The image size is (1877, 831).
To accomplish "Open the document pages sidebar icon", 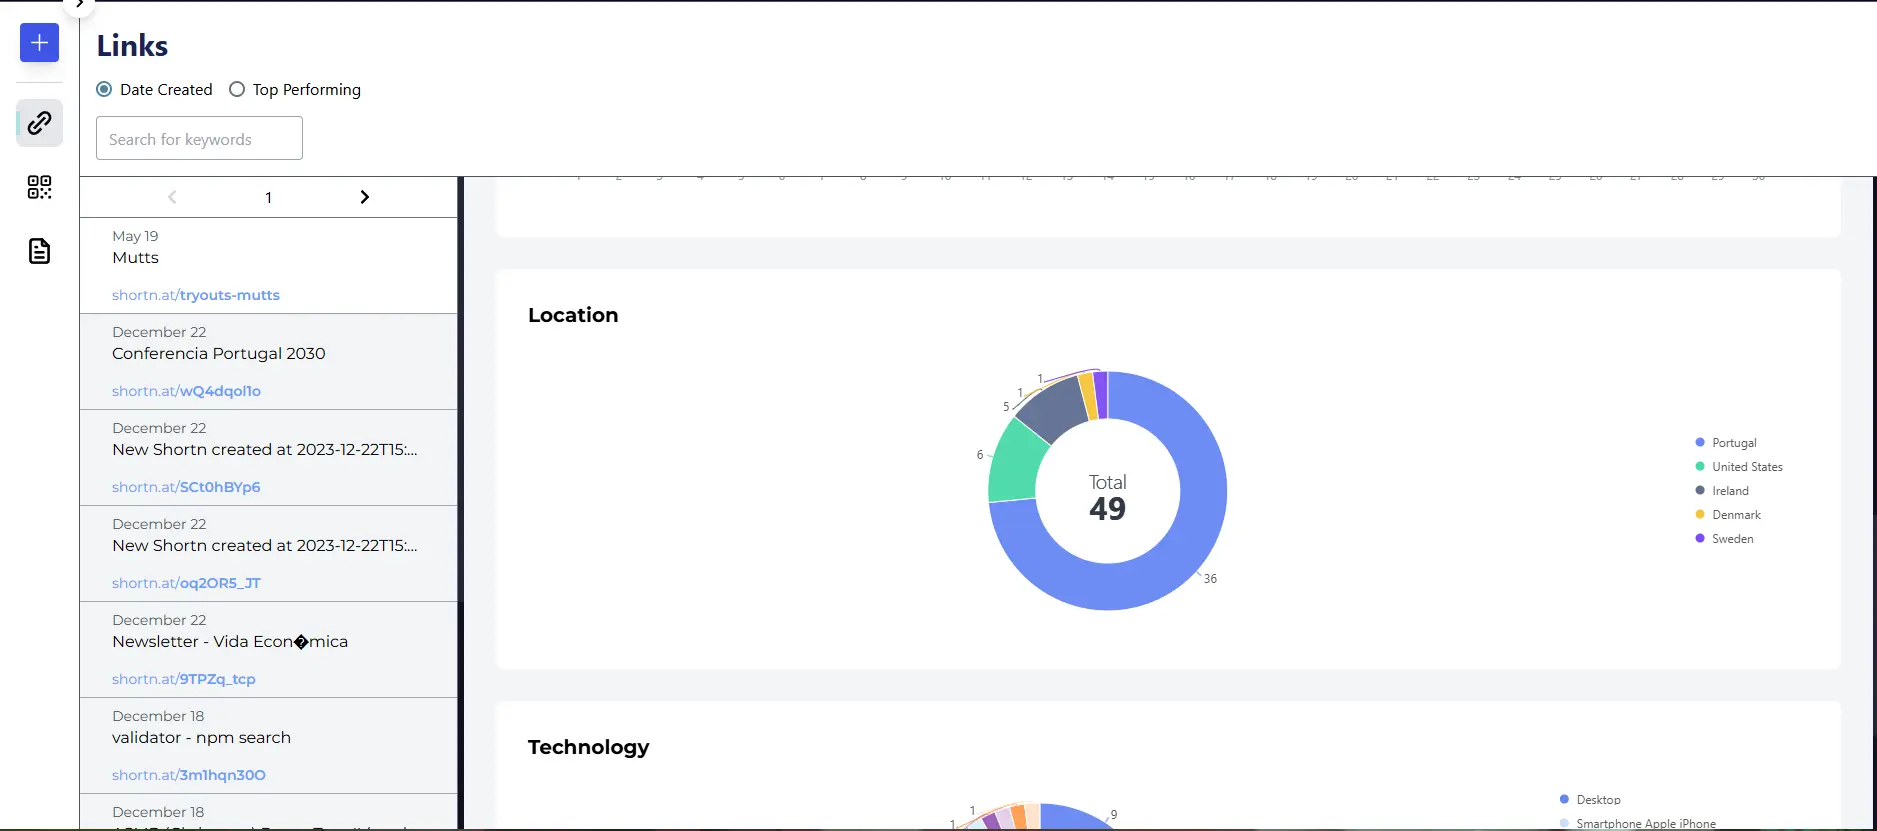I will (39, 251).
